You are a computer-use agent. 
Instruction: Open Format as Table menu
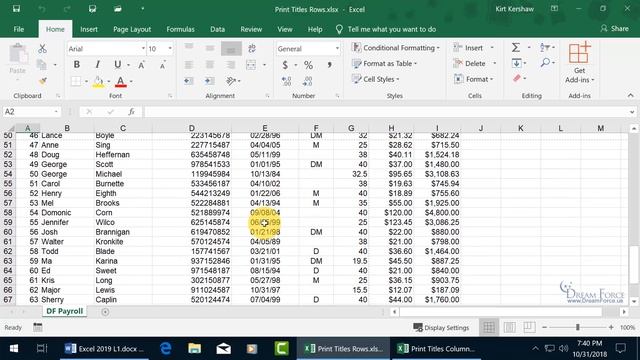pos(384,64)
